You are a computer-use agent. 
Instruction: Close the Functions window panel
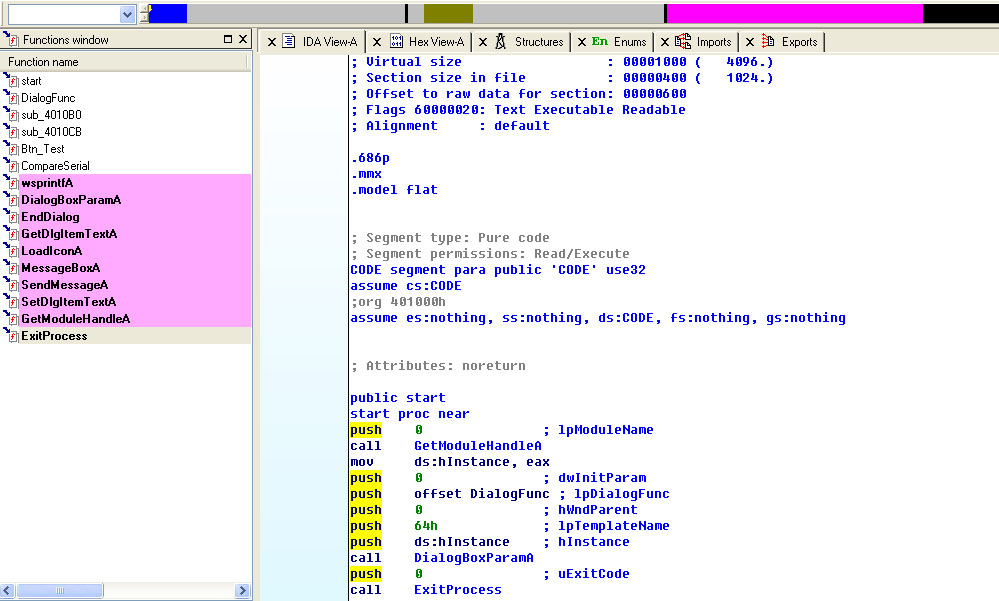[x=243, y=40]
